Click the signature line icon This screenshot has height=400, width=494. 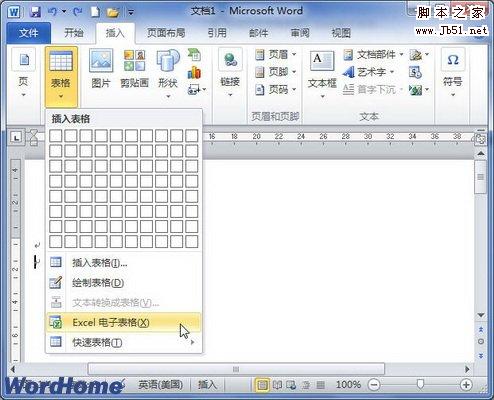(x=419, y=54)
